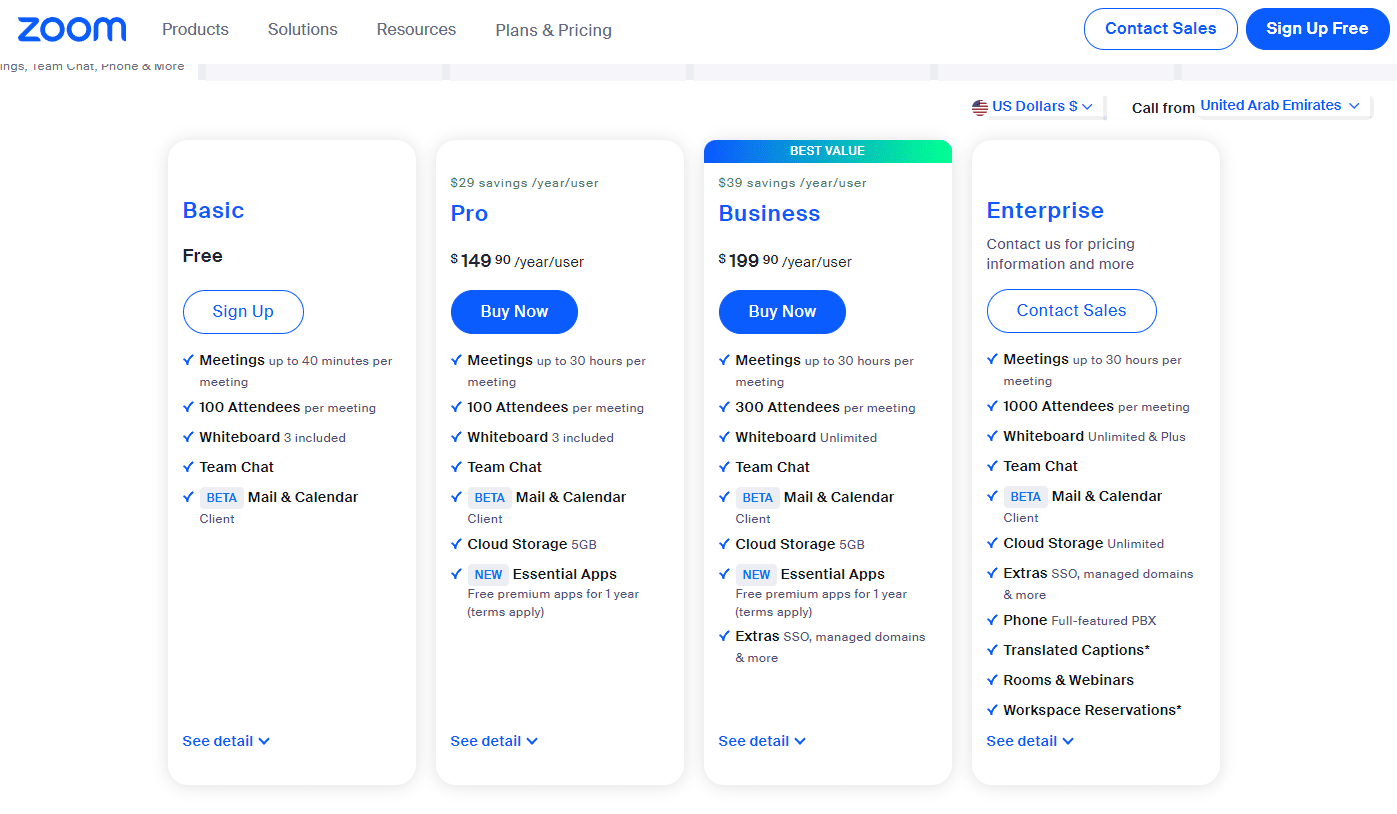Go to Plans & Pricing

554,30
